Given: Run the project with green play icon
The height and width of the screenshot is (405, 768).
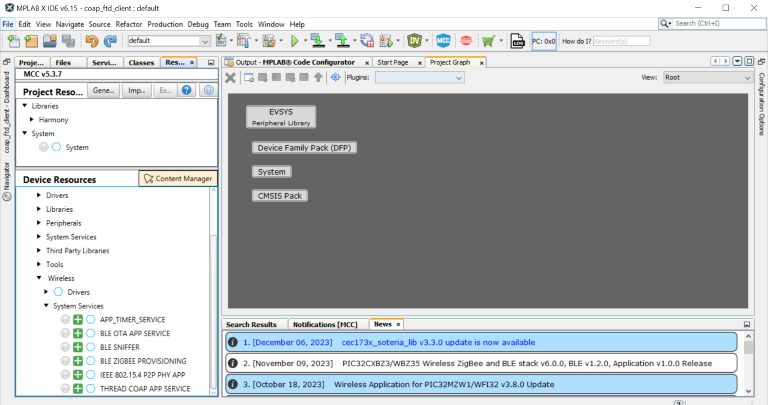Looking at the screenshot, I should pyautogui.click(x=294, y=41).
